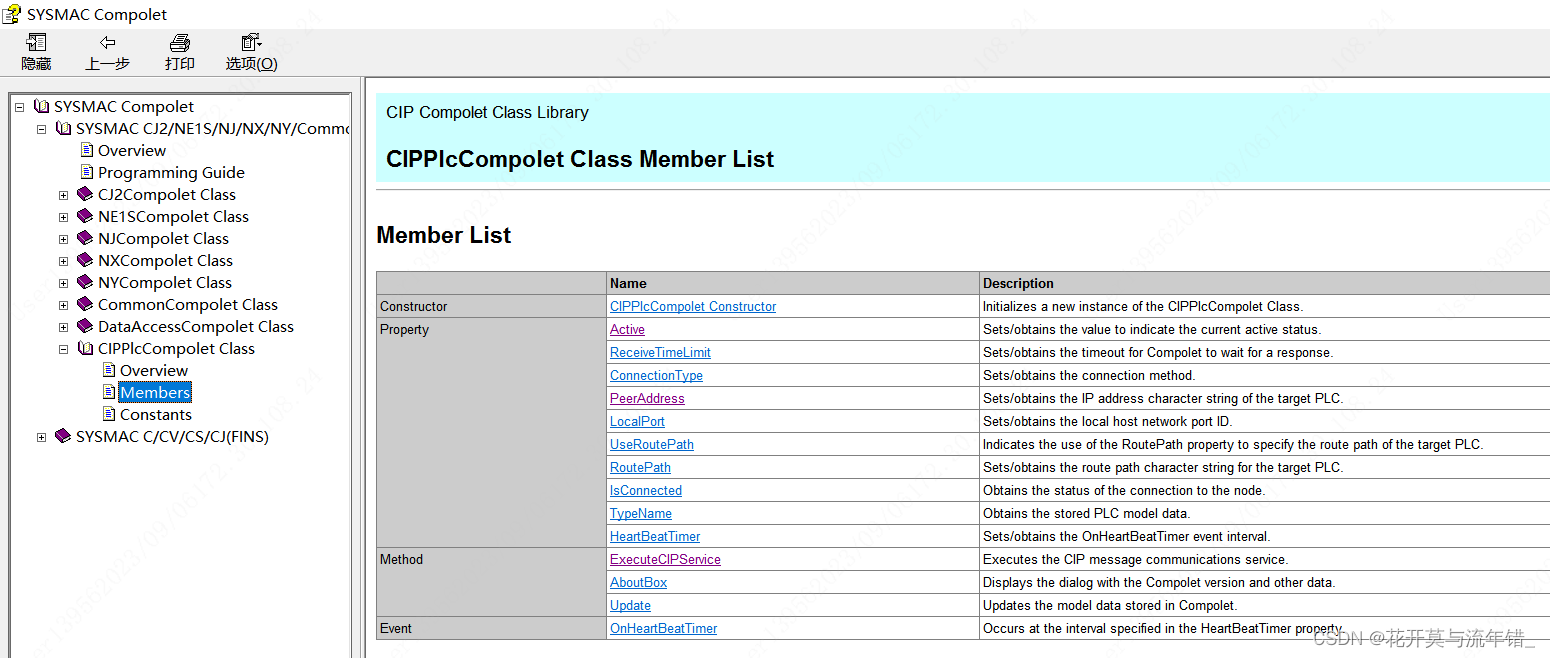This screenshot has height=658, width=1550.
Task: Click the SYSMAC Compolet root book icon
Action: point(42,106)
